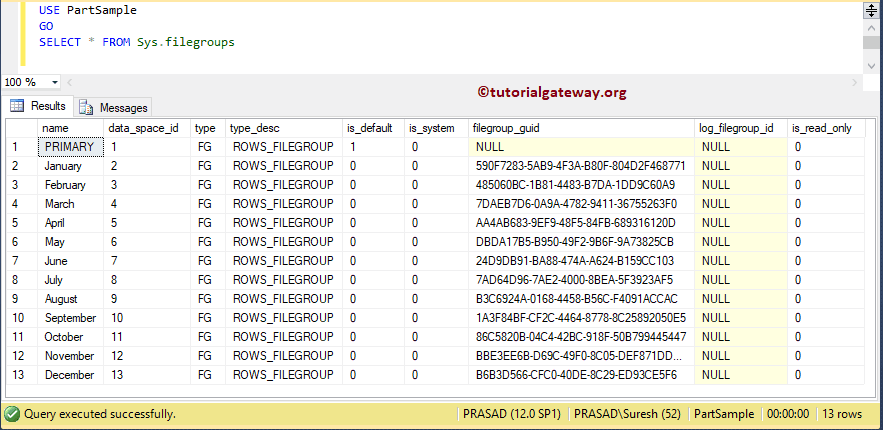The image size is (883, 430).
Task: Select the March name cell
Action: point(70,204)
